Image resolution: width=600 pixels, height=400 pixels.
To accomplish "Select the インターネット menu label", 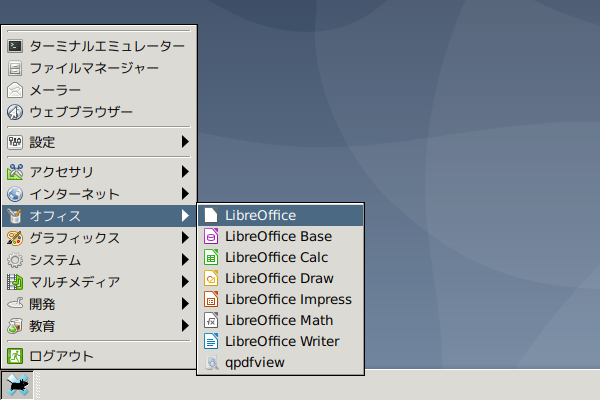I will coord(75,194).
